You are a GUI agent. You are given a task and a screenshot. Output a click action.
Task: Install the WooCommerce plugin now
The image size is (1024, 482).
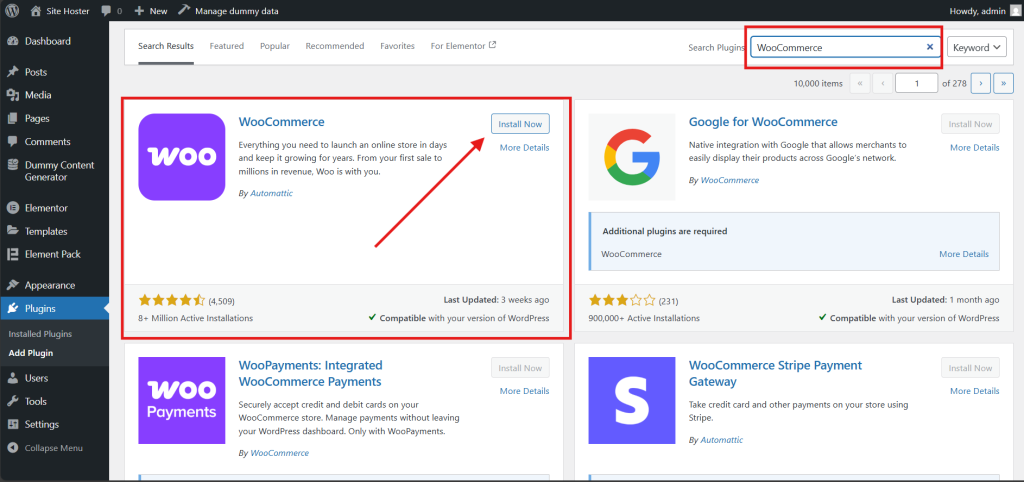[520, 124]
